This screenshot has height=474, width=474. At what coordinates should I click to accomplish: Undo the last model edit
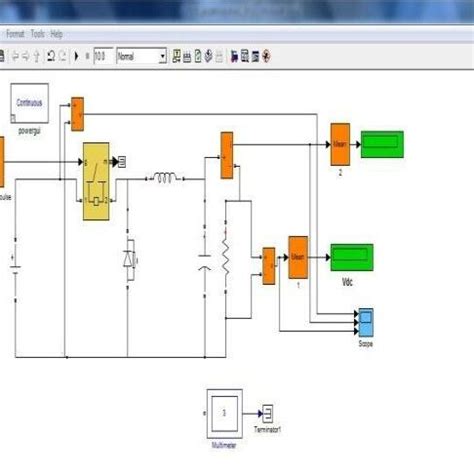pos(51,56)
